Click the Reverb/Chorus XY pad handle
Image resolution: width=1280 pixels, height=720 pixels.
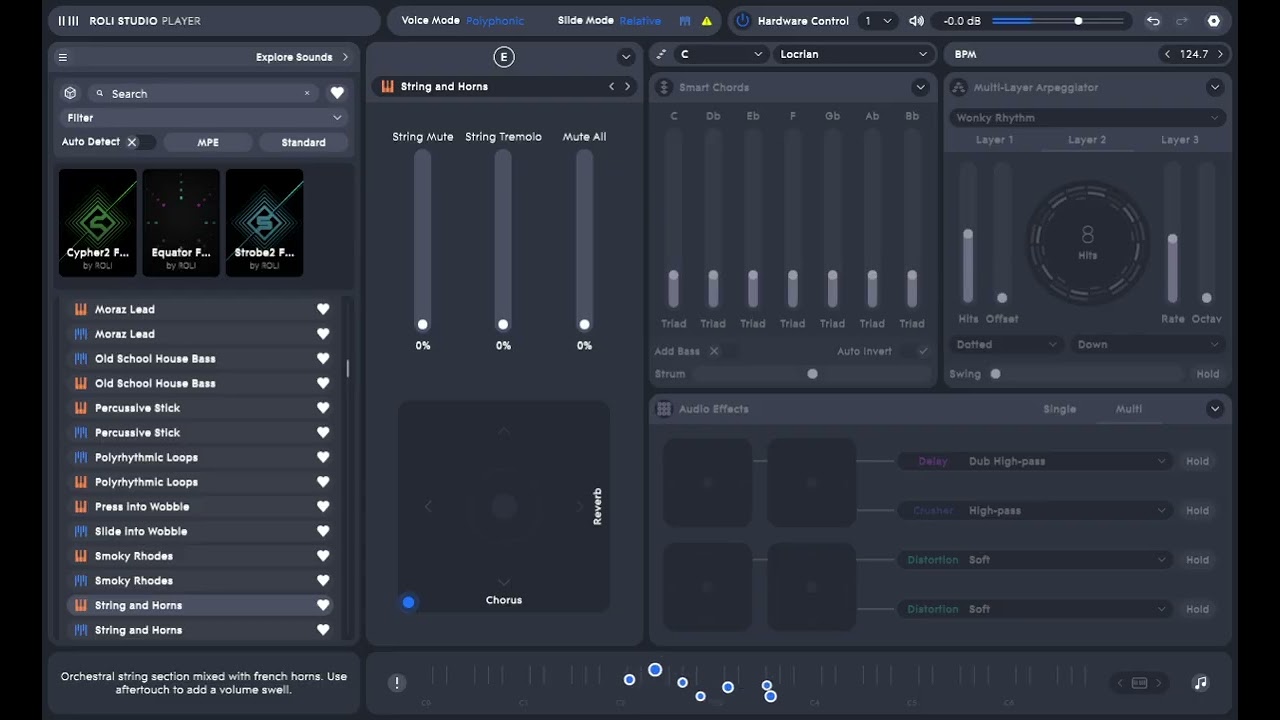coord(408,602)
